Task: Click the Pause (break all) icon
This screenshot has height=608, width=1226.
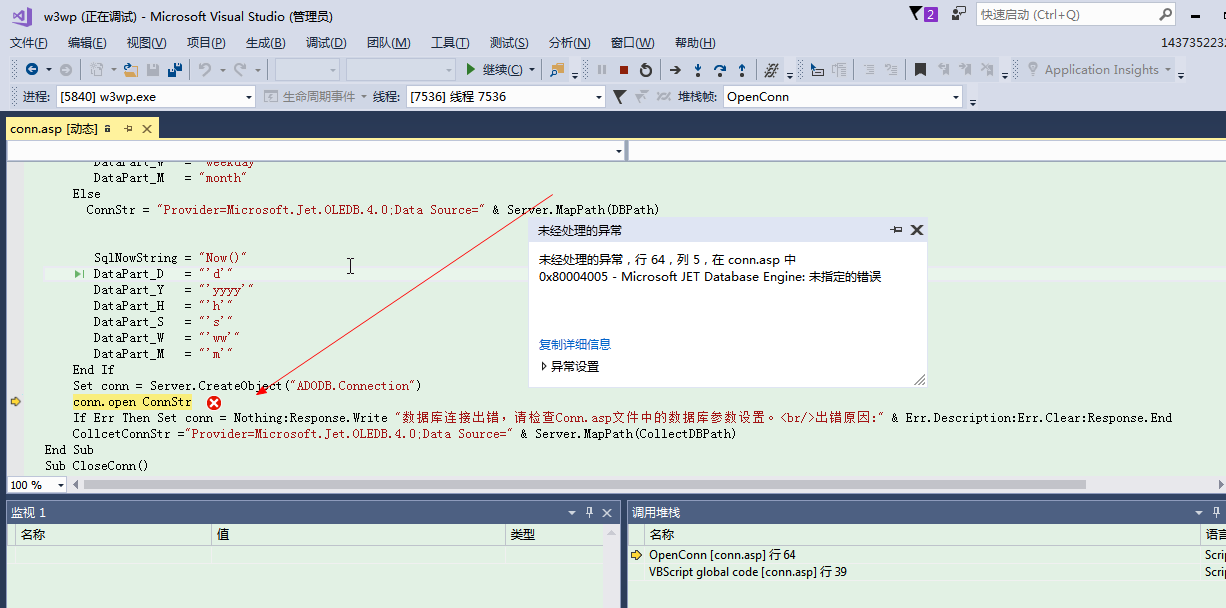Action: pyautogui.click(x=601, y=70)
